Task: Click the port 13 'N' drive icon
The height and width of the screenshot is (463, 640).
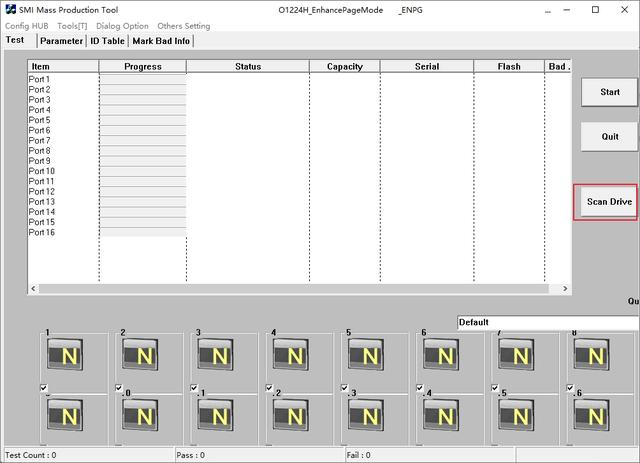Action: click(x=365, y=415)
